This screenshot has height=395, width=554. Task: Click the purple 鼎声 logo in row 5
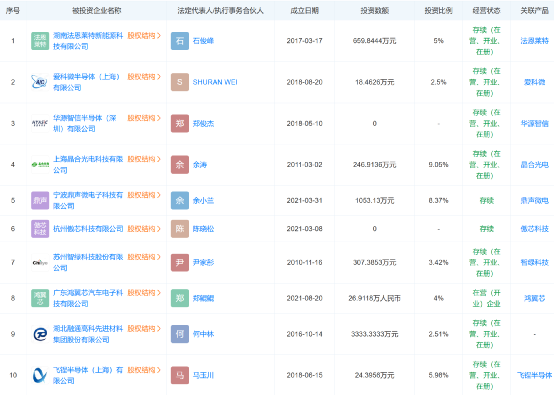click(x=40, y=200)
